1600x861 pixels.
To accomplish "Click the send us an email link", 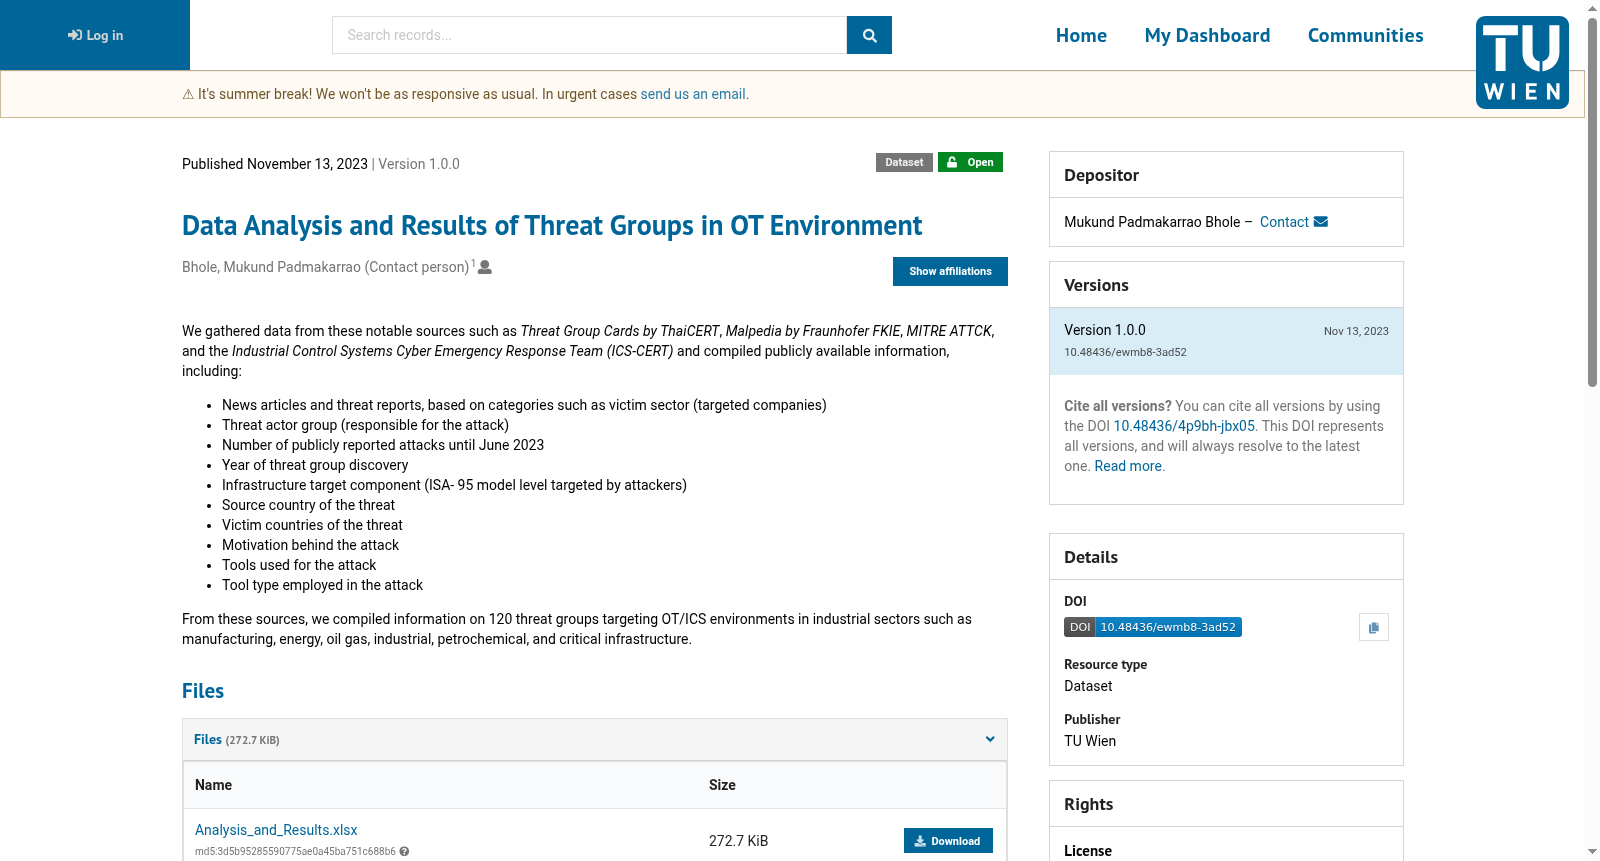I will click(x=693, y=94).
